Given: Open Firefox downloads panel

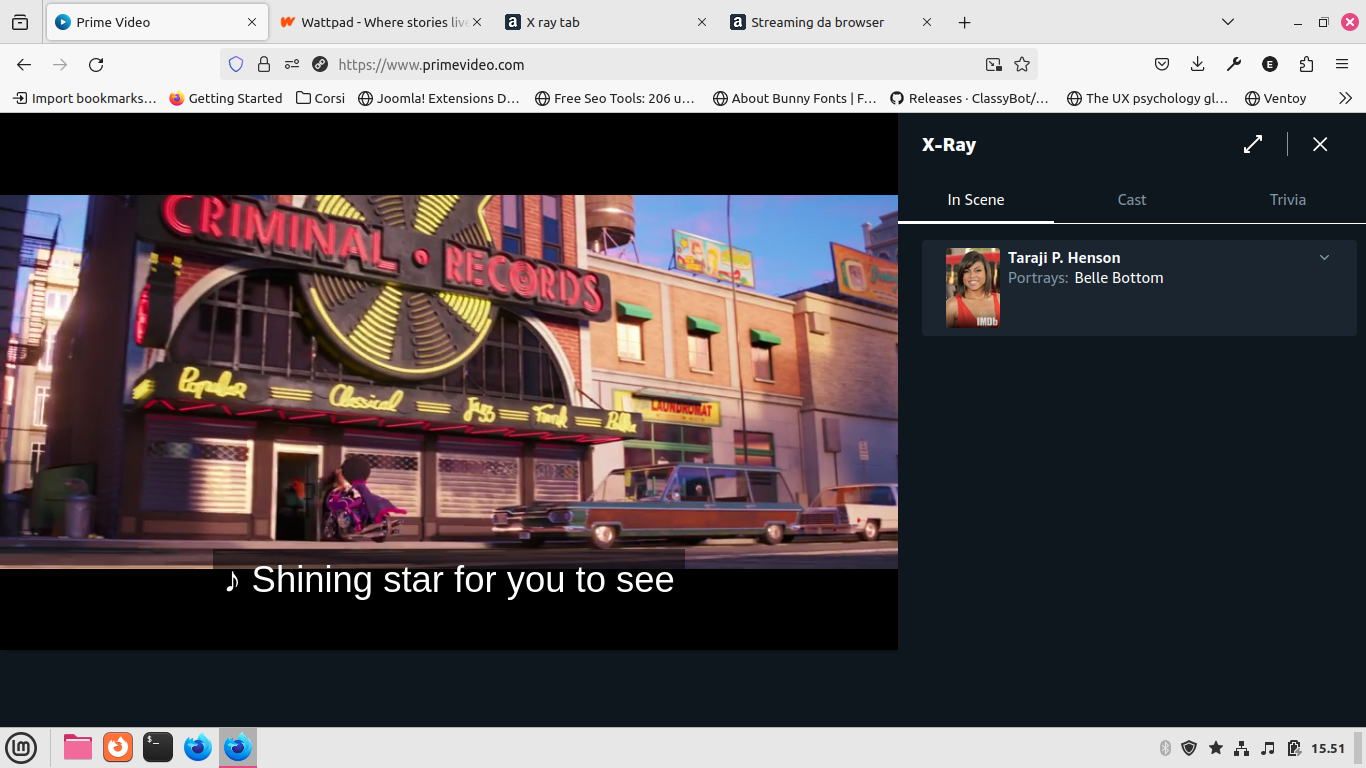Looking at the screenshot, I should coord(1197,65).
